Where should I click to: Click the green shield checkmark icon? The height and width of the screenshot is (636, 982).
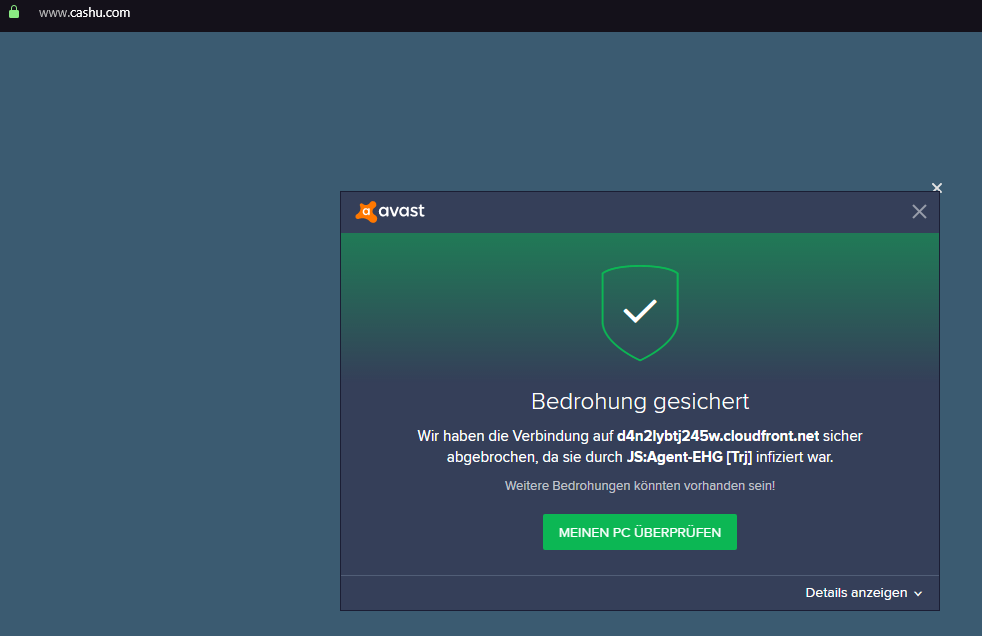point(640,313)
